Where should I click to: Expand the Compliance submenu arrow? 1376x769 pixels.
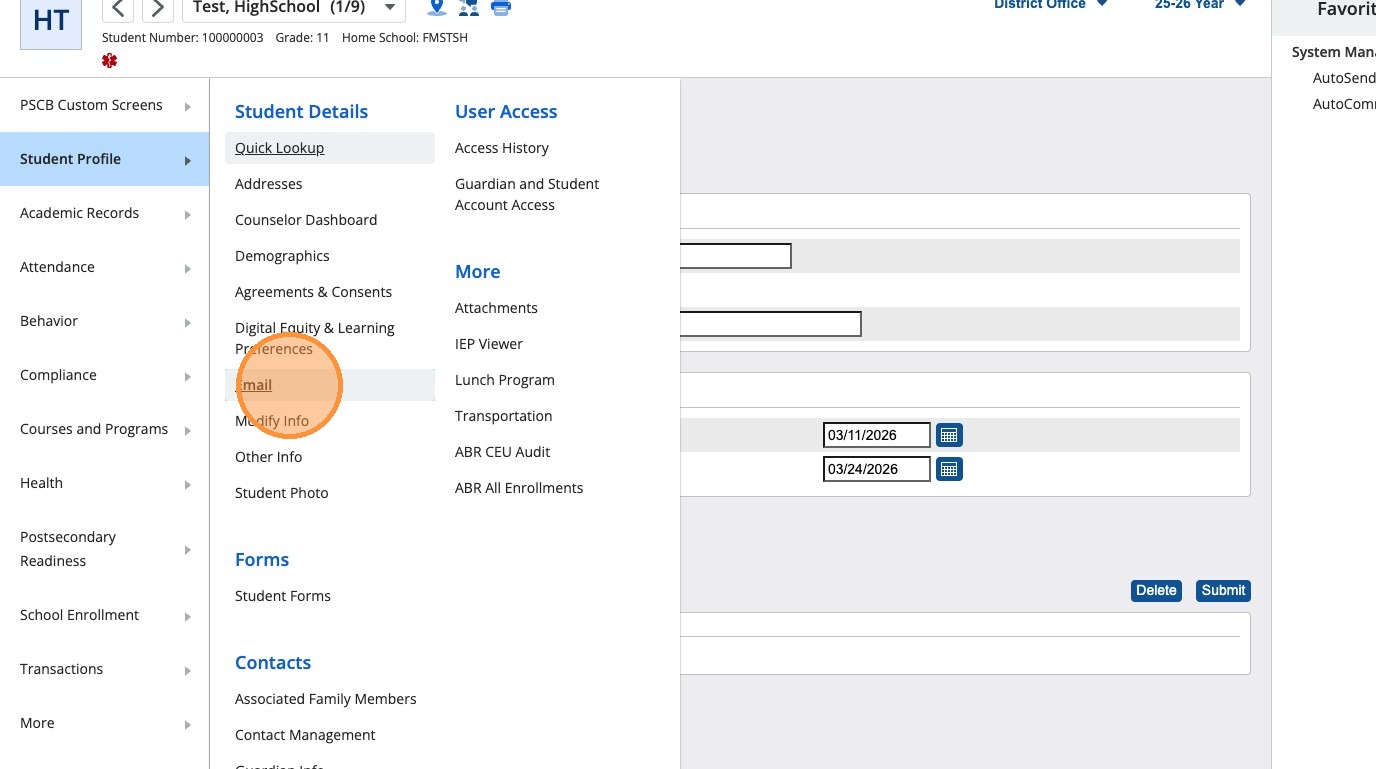(x=188, y=376)
